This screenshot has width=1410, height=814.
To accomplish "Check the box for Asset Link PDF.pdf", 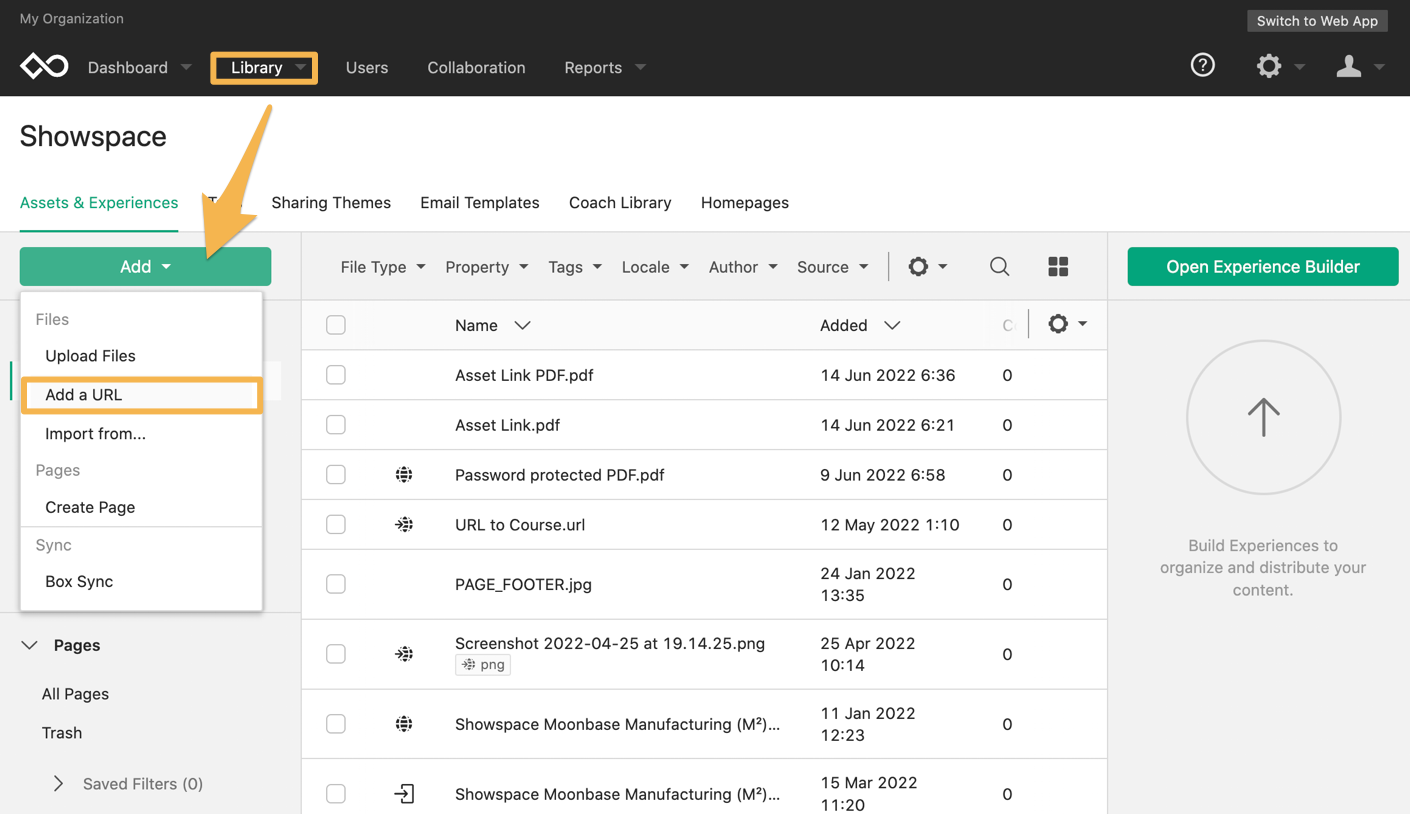I will (336, 375).
